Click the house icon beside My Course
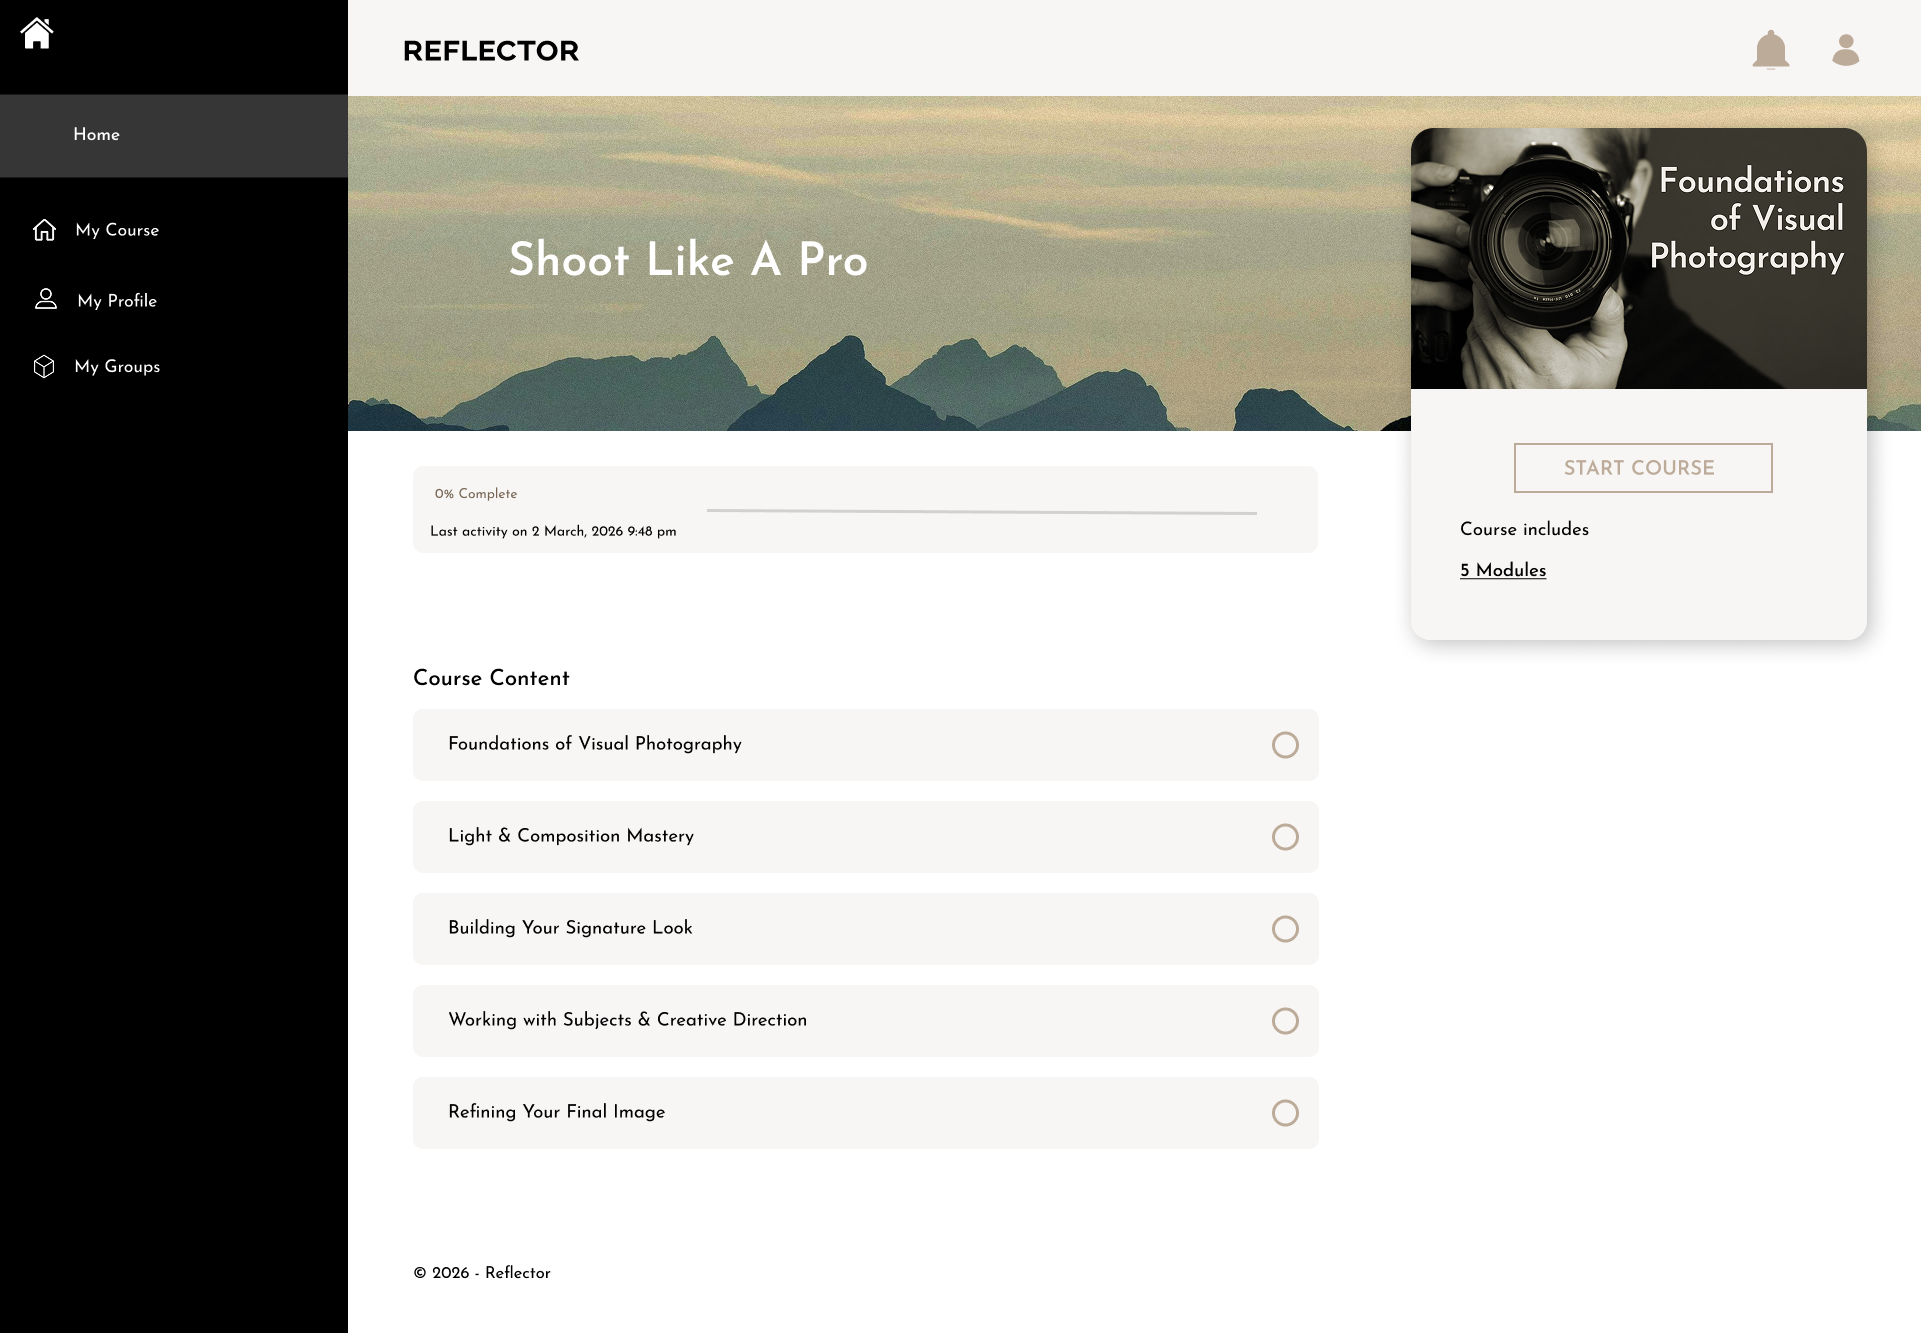This screenshot has width=1921, height=1333. (x=44, y=230)
